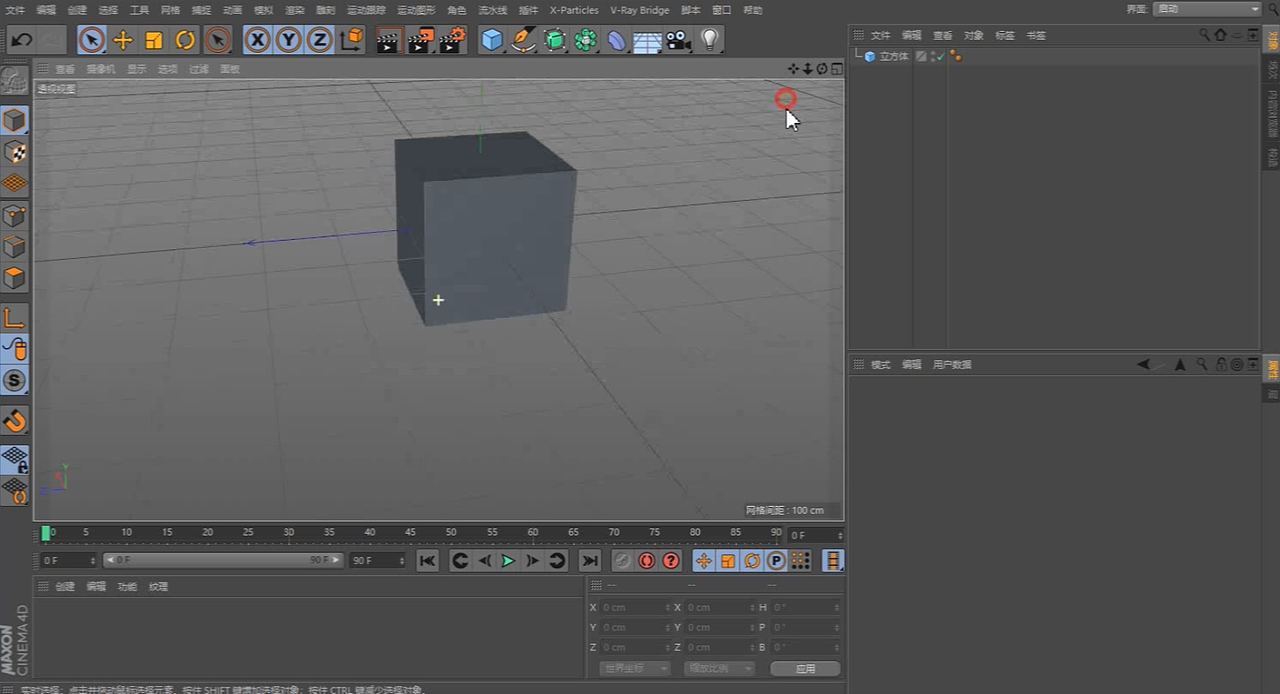
Task: Click the Enable Axis L-shaped icon
Action: tap(14, 318)
